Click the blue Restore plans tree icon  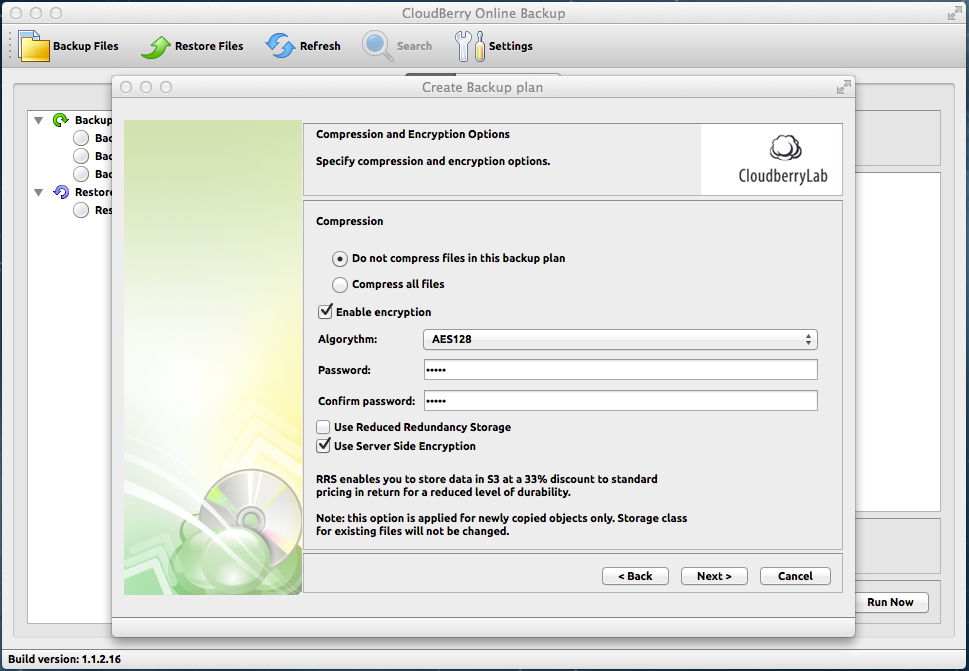coord(61,192)
